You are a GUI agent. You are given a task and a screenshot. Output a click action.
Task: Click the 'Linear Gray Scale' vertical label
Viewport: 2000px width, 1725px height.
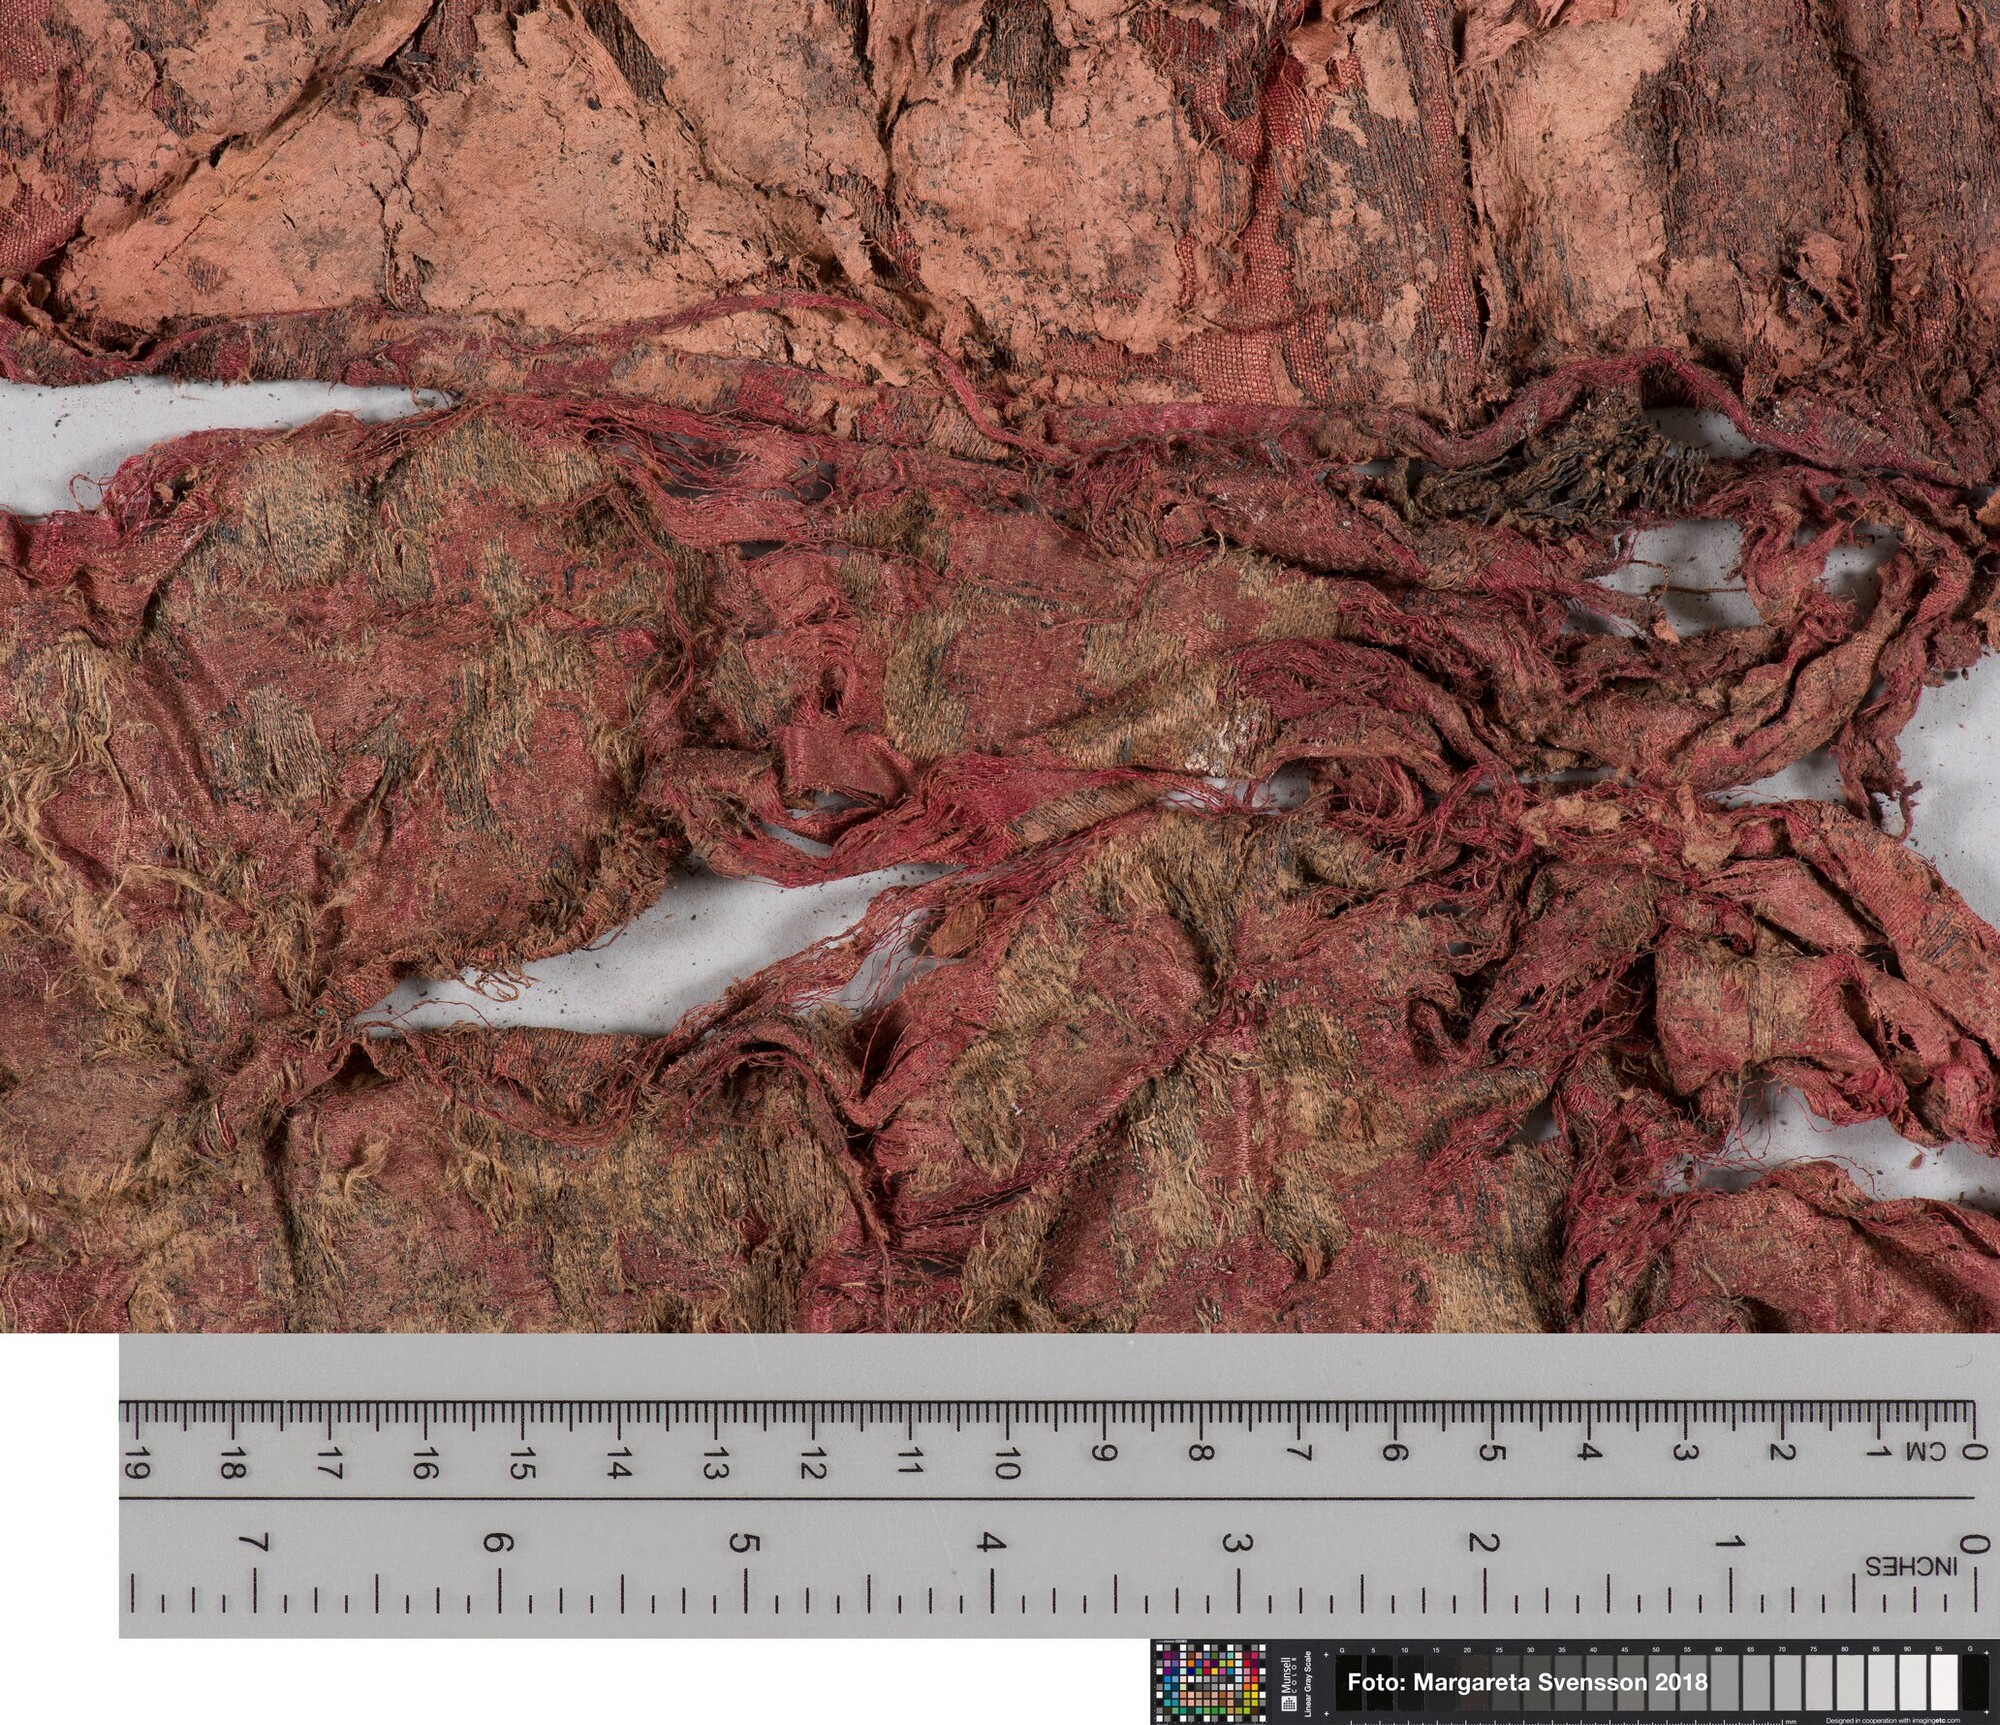(x=1308, y=1683)
